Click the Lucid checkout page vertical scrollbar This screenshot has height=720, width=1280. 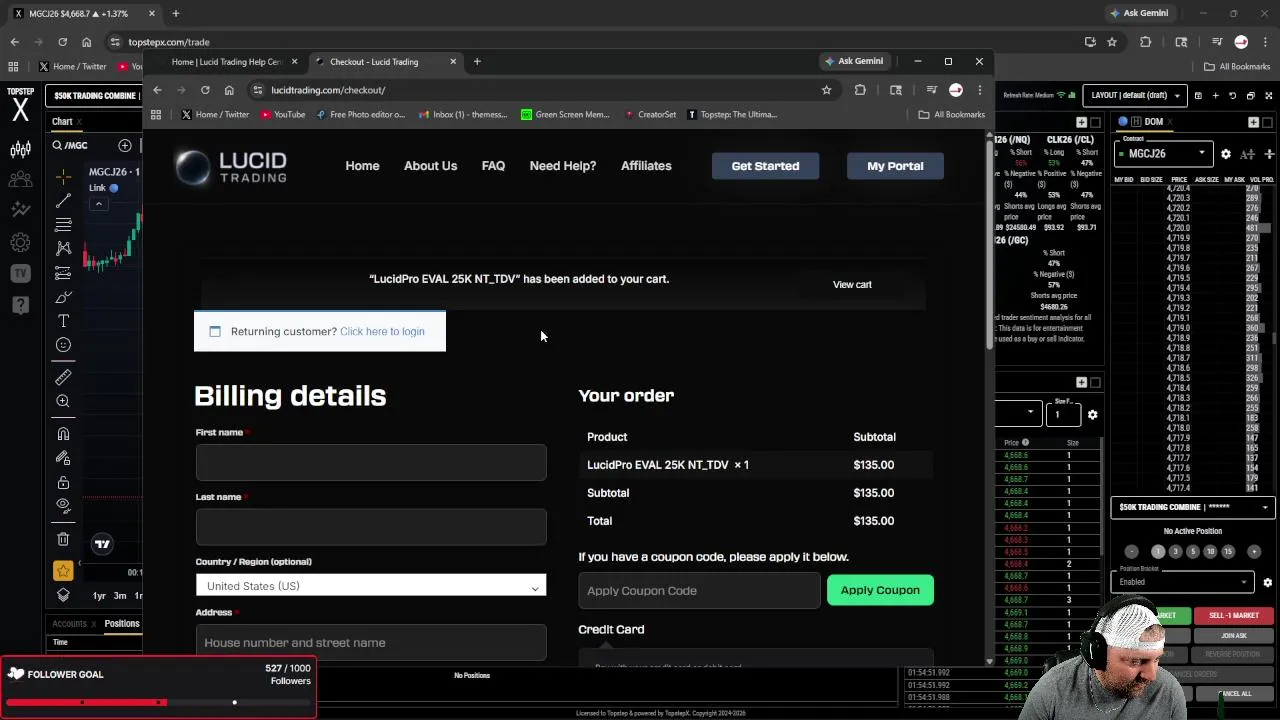[x=990, y=243]
